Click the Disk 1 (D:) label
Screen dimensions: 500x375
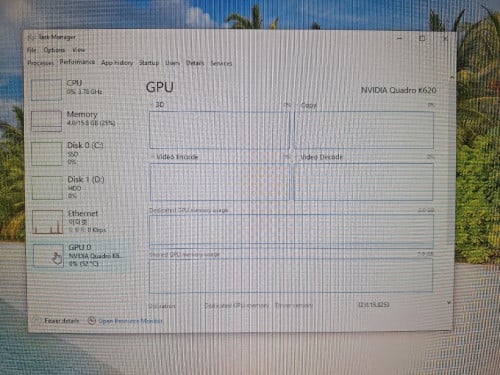click(86, 179)
